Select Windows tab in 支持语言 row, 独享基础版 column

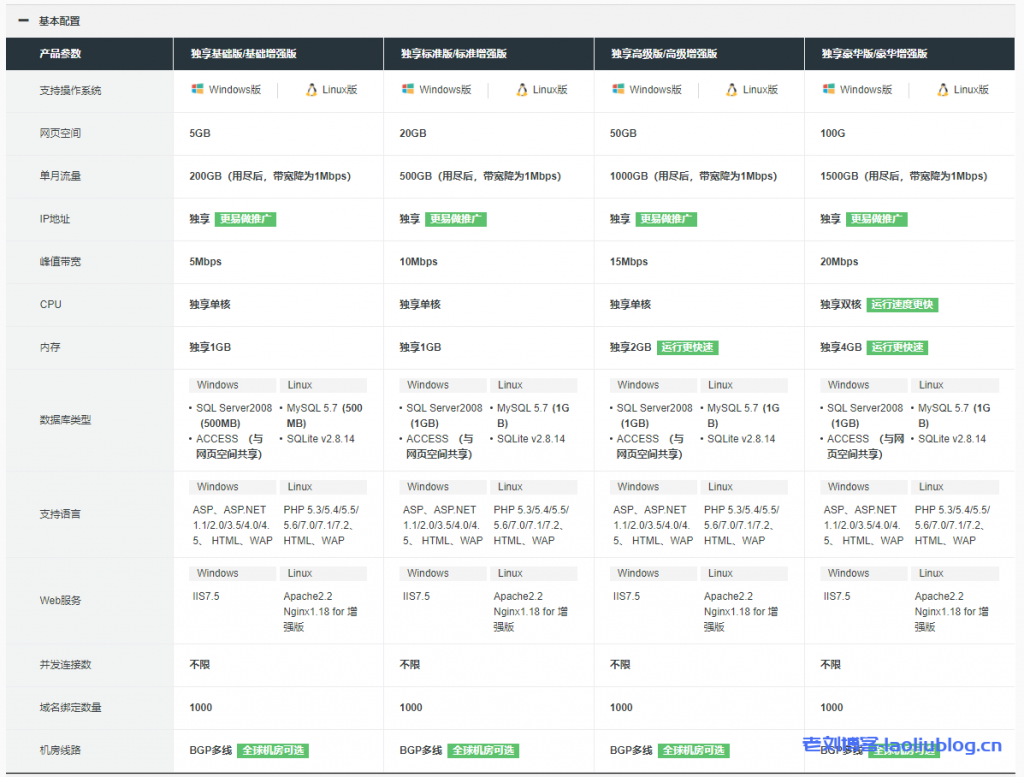pos(232,487)
